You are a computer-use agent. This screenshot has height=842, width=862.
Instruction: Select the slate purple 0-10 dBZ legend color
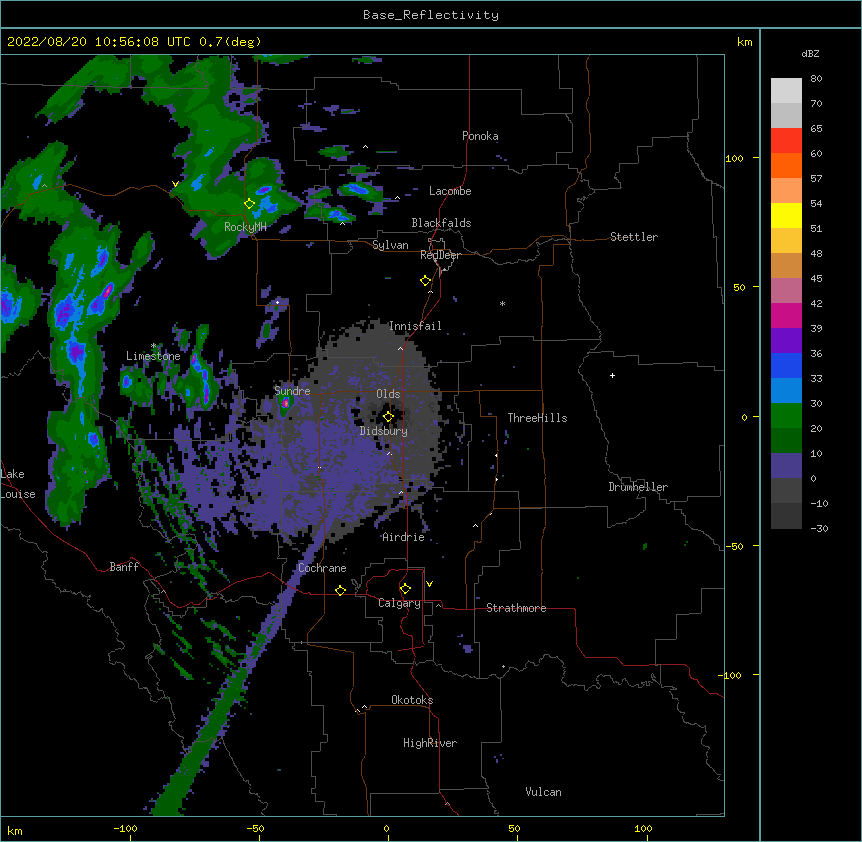coord(786,466)
